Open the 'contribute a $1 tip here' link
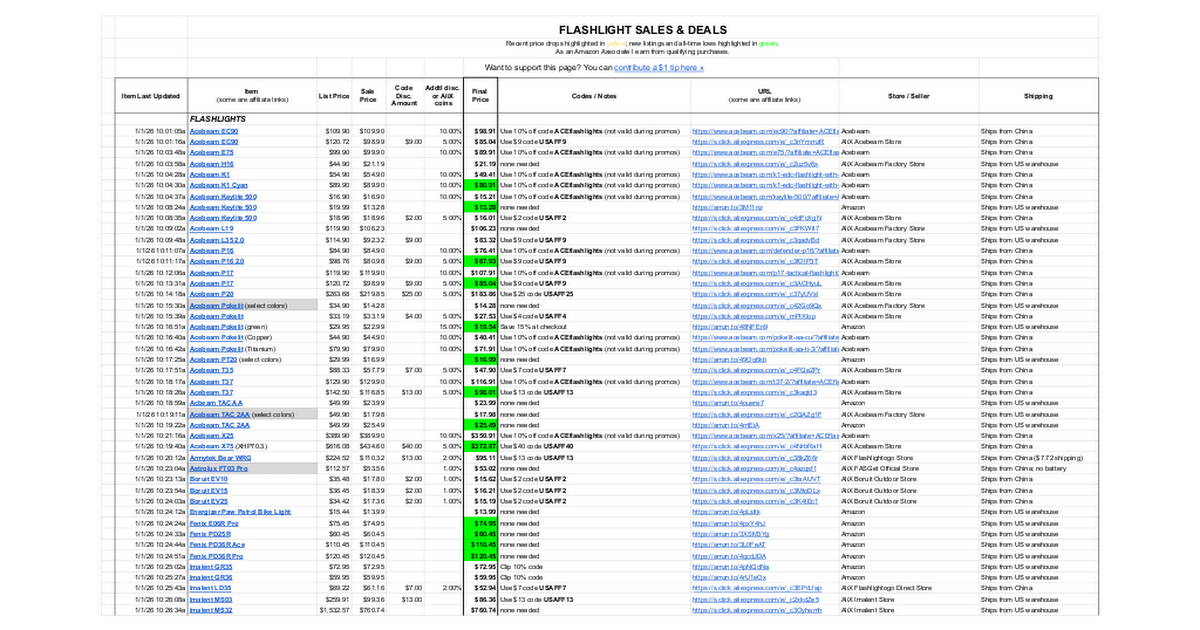 [659, 68]
